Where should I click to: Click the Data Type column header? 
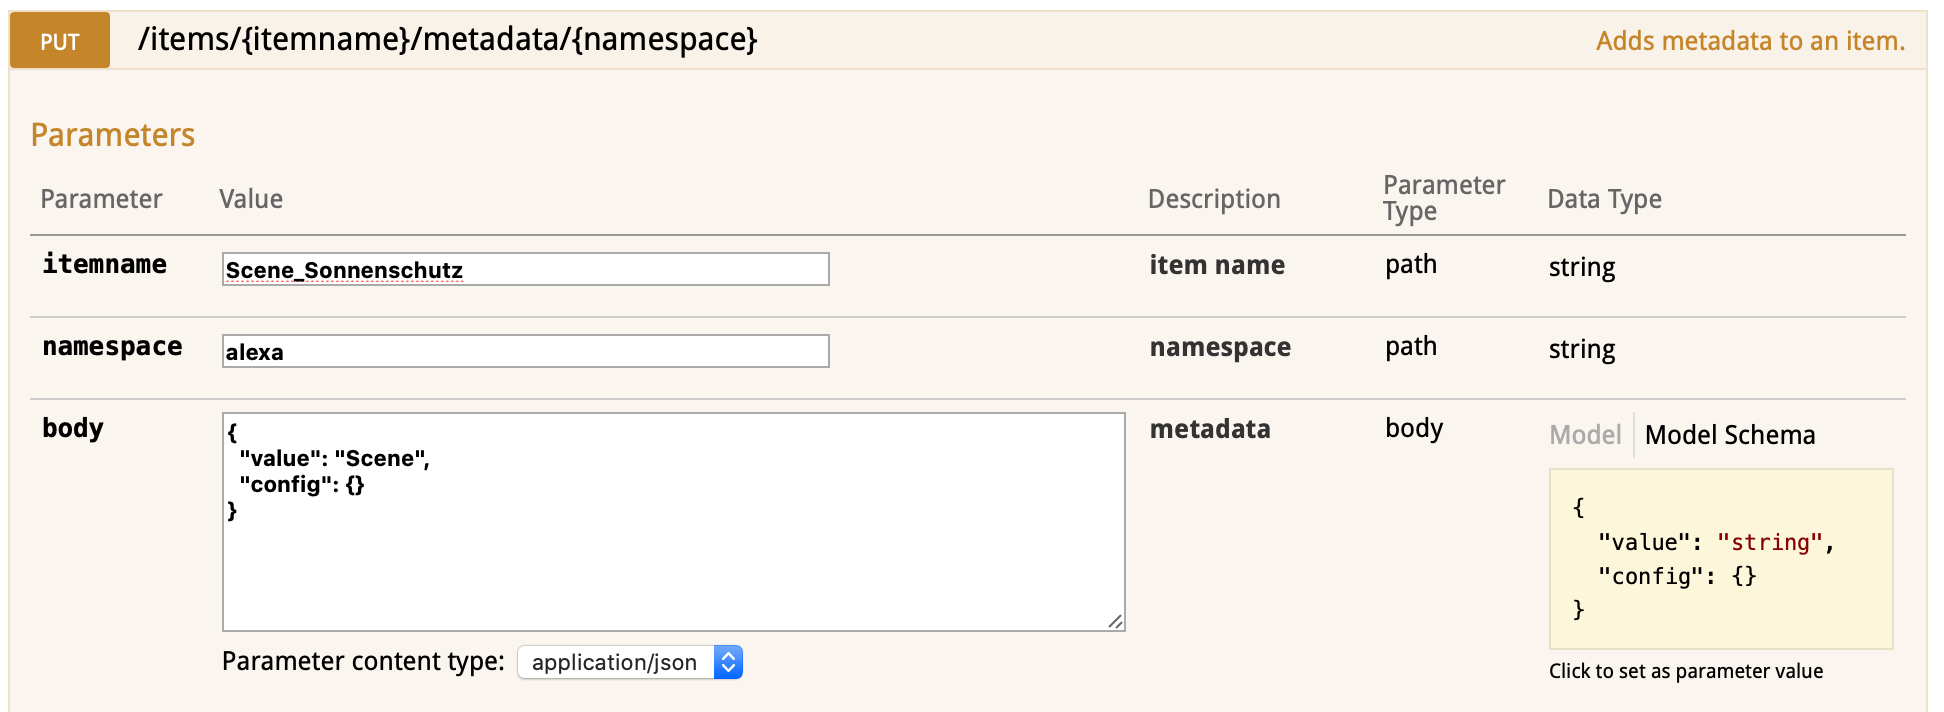click(1604, 199)
